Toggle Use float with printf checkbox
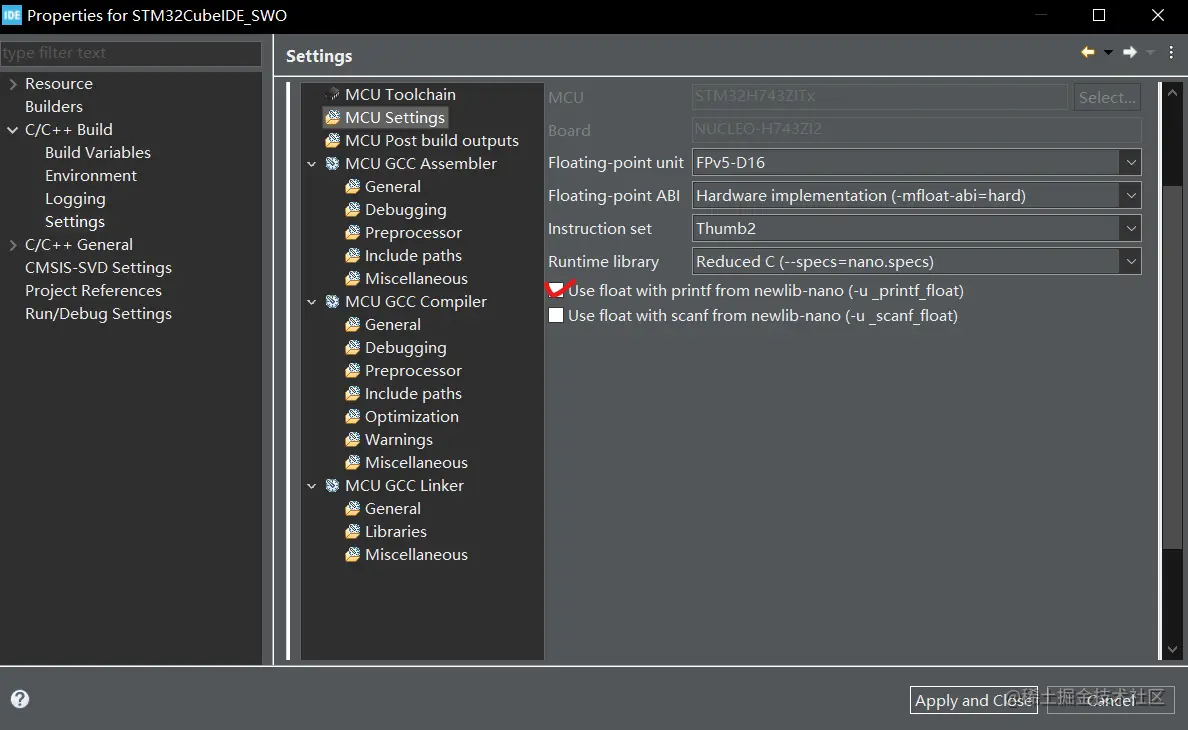This screenshot has height=730, width=1188. coord(556,291)
